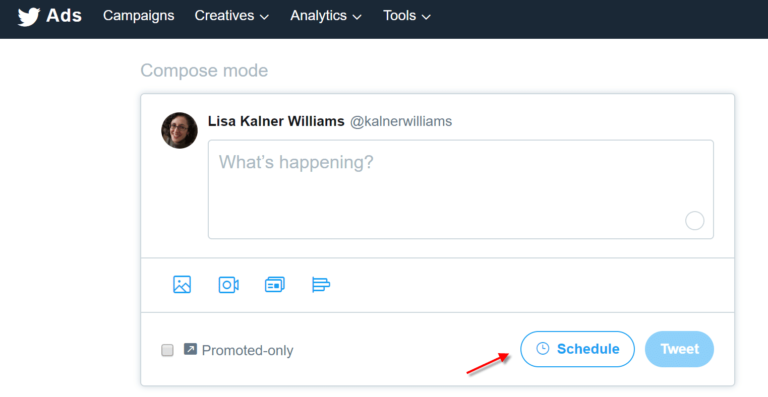Click the clock icon inside Schedule

[x=543, y=349]
